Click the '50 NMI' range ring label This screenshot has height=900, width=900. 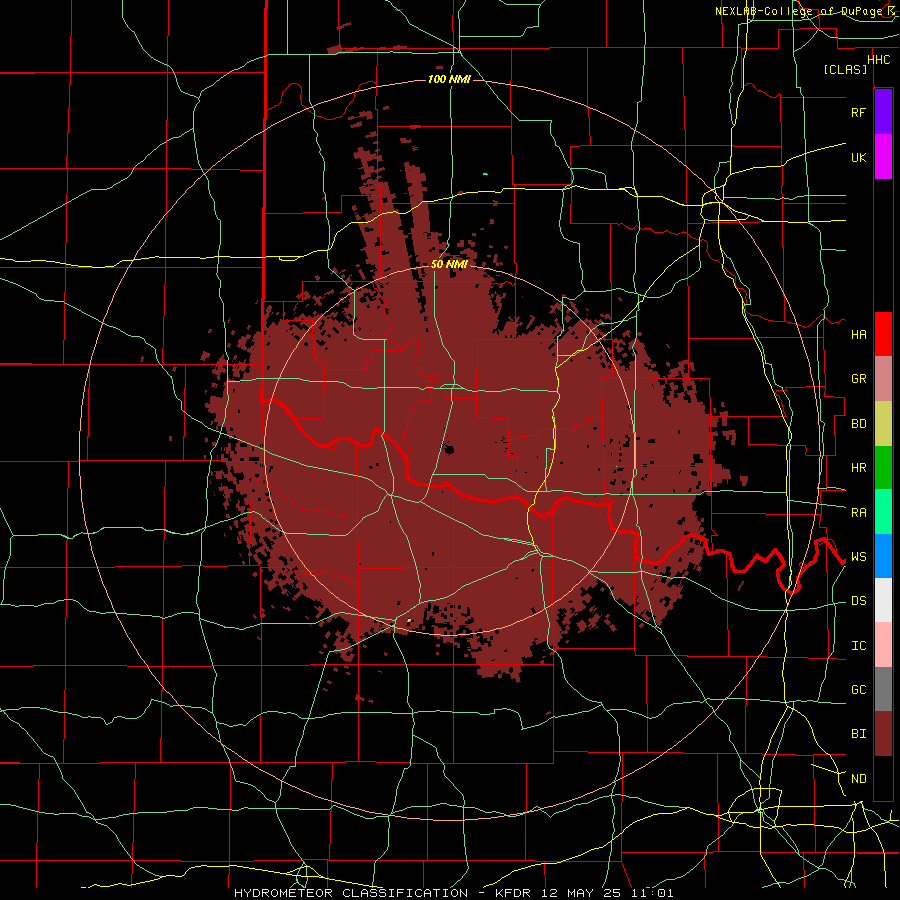[449, 264]
